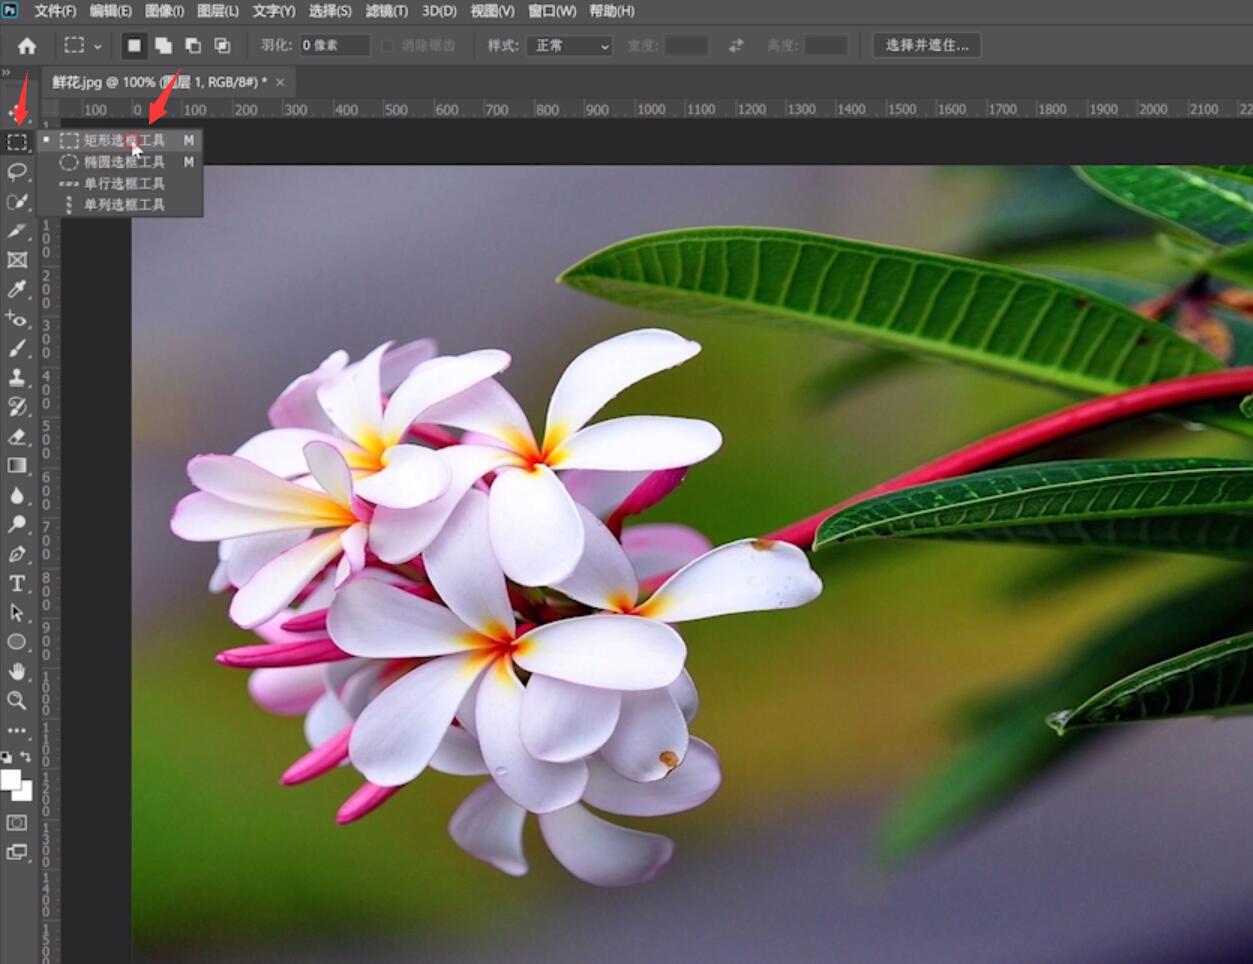Open the Edit Toolbar three-dots button
Viewport: 1253px width, 964px height.
[17, 730]
